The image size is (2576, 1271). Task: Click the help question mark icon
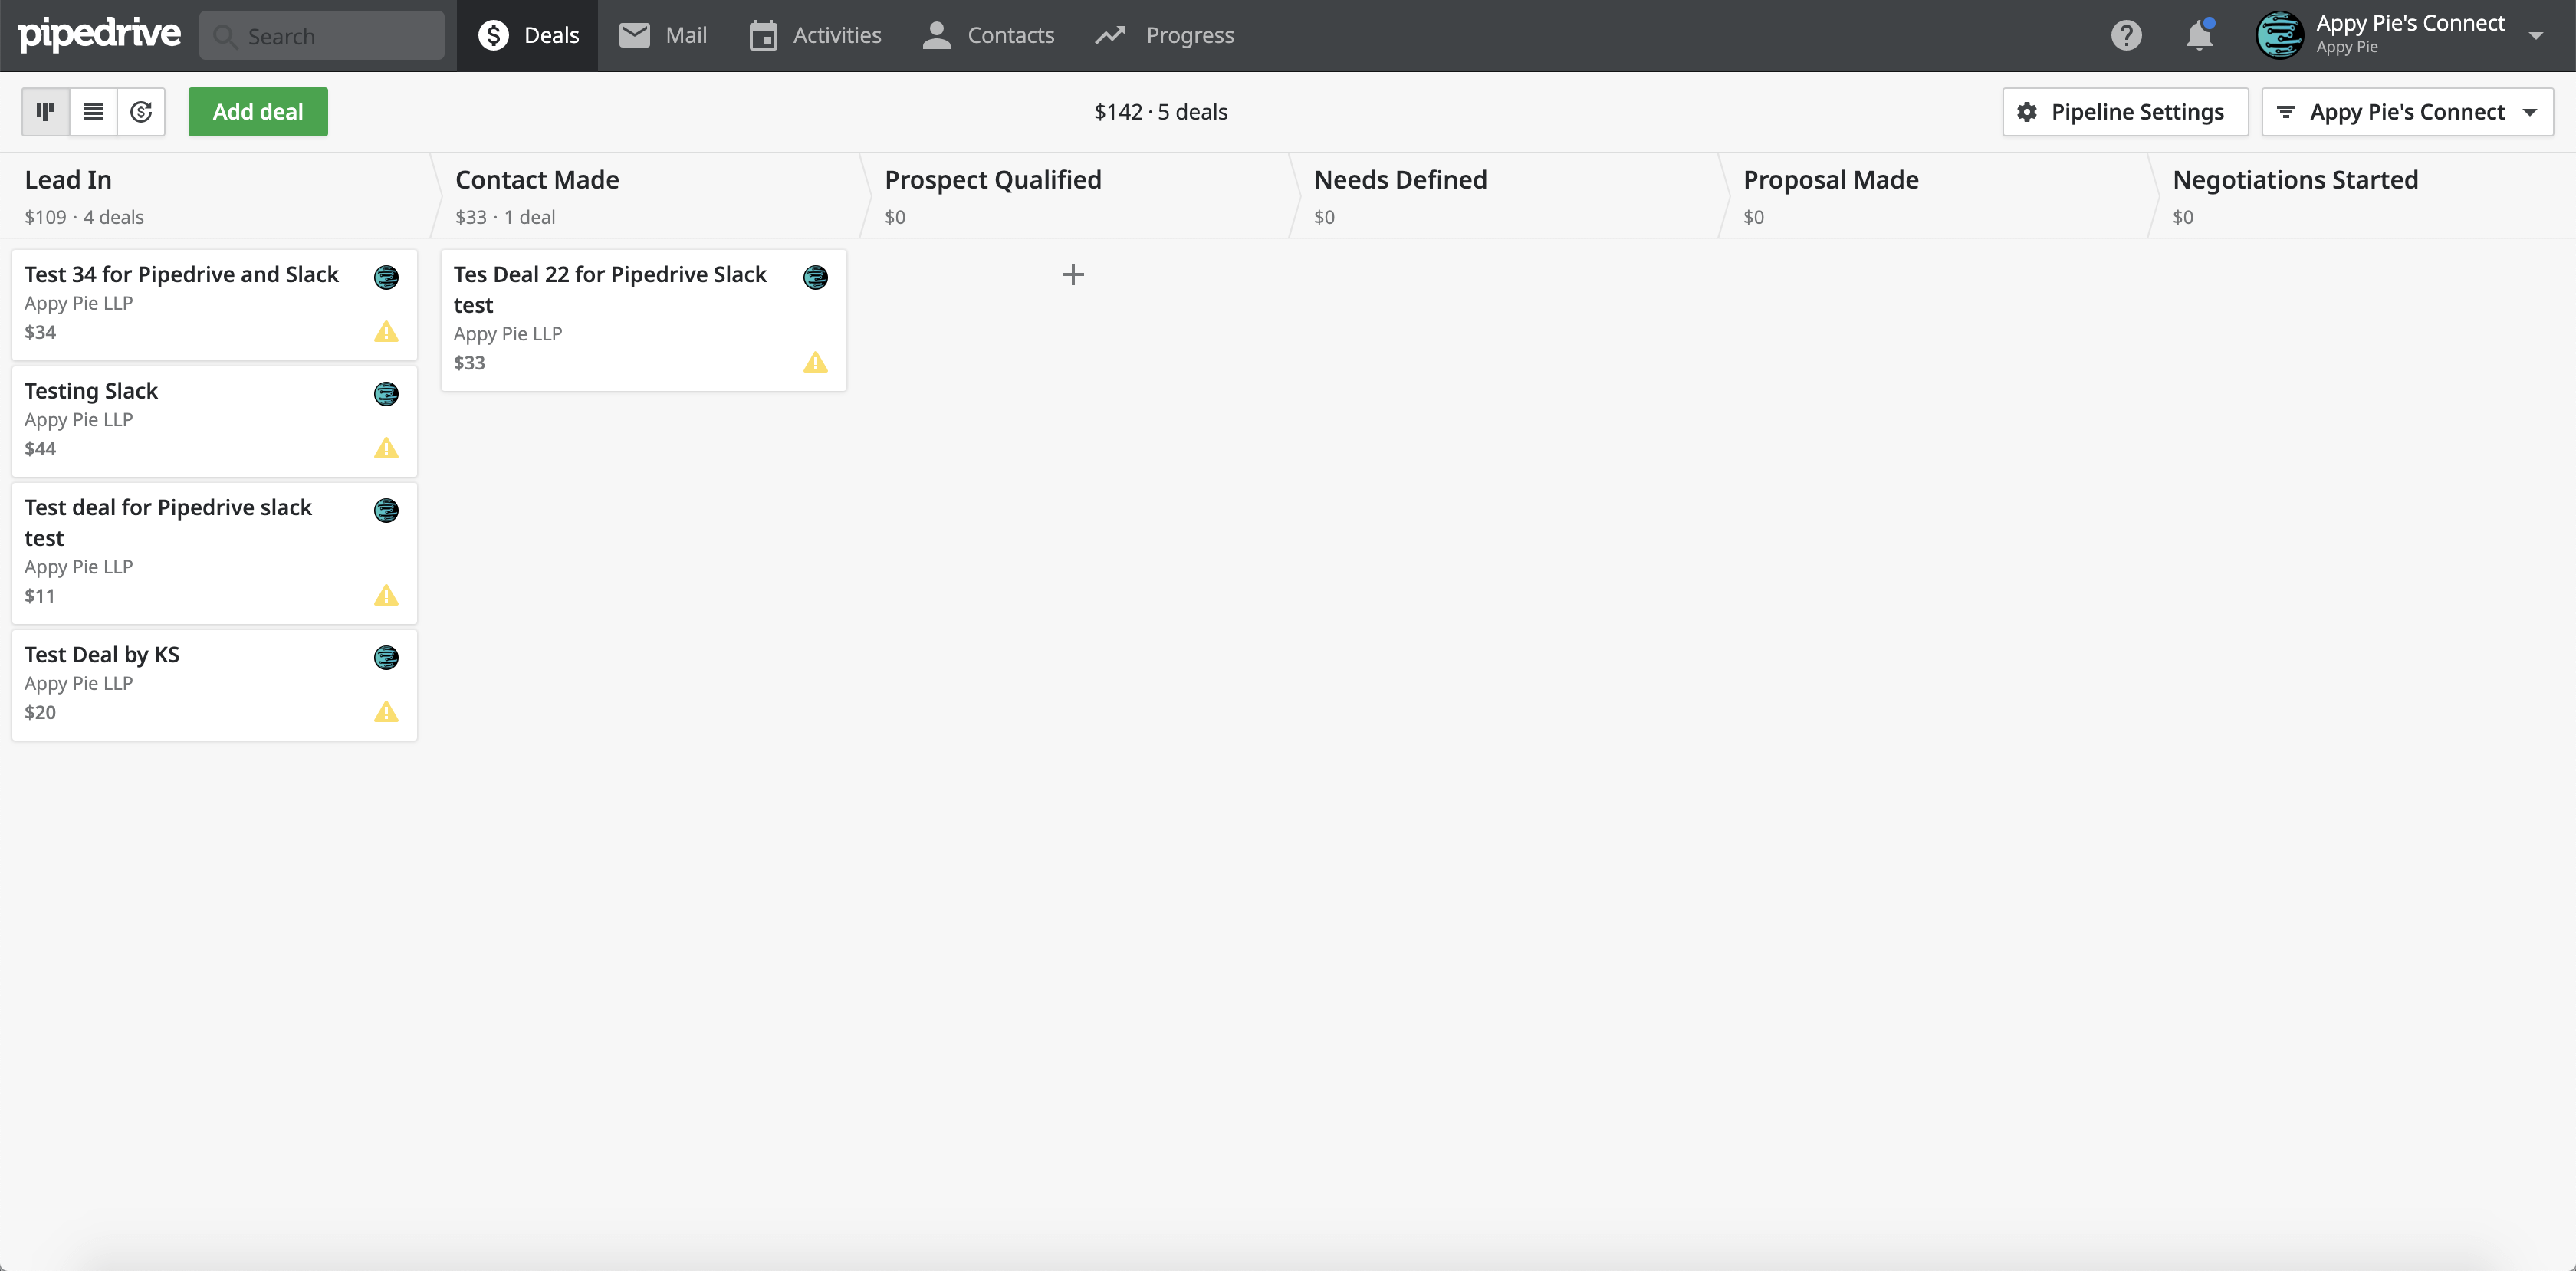tap(2126, 35)
